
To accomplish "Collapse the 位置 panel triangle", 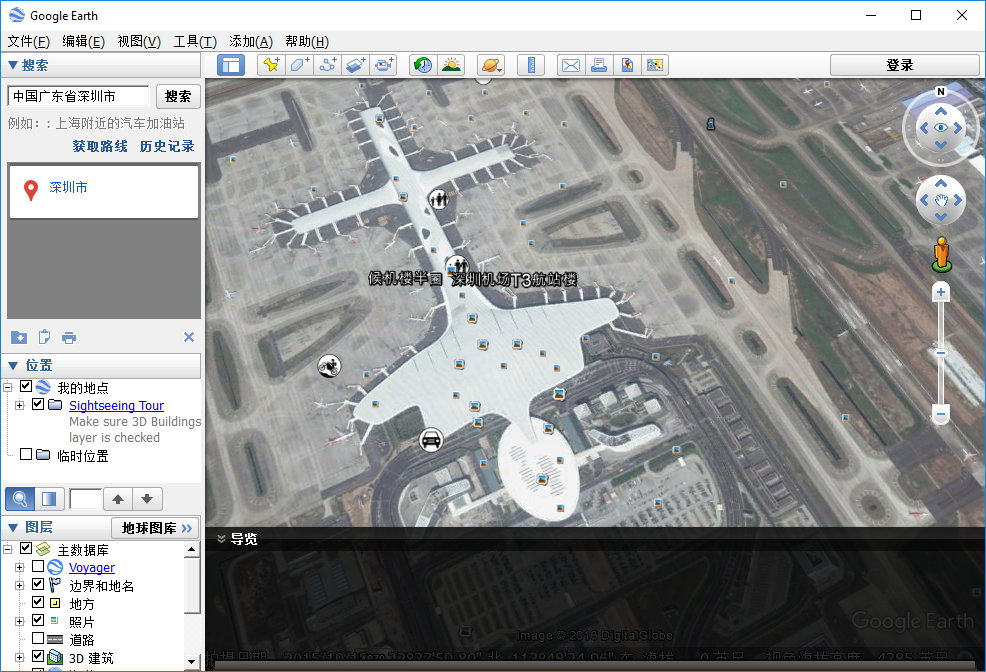I will pyautogui.click(x=13, y=365).
